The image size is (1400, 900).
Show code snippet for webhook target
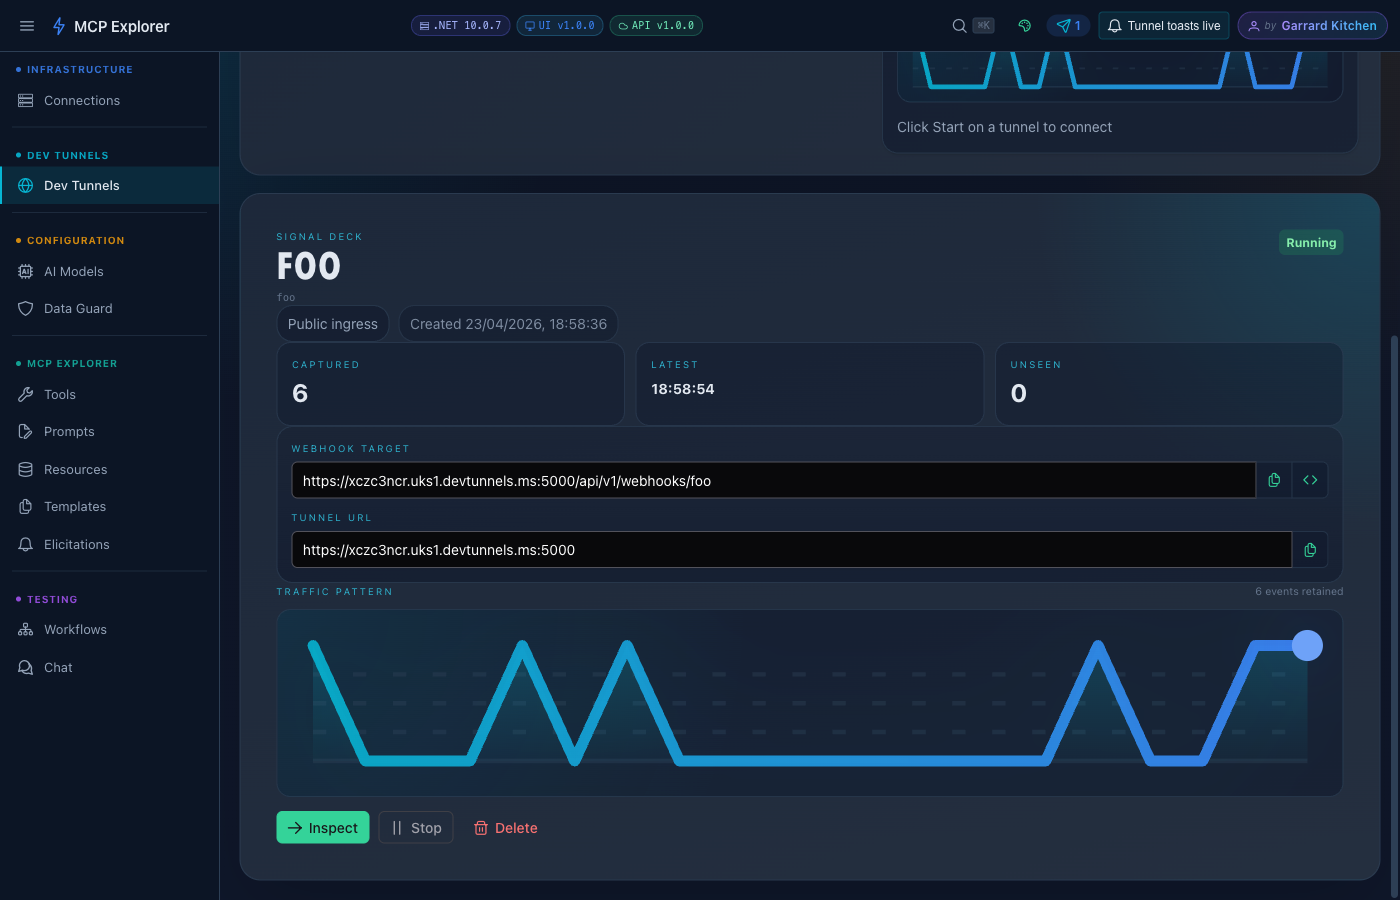[1310, 480]
